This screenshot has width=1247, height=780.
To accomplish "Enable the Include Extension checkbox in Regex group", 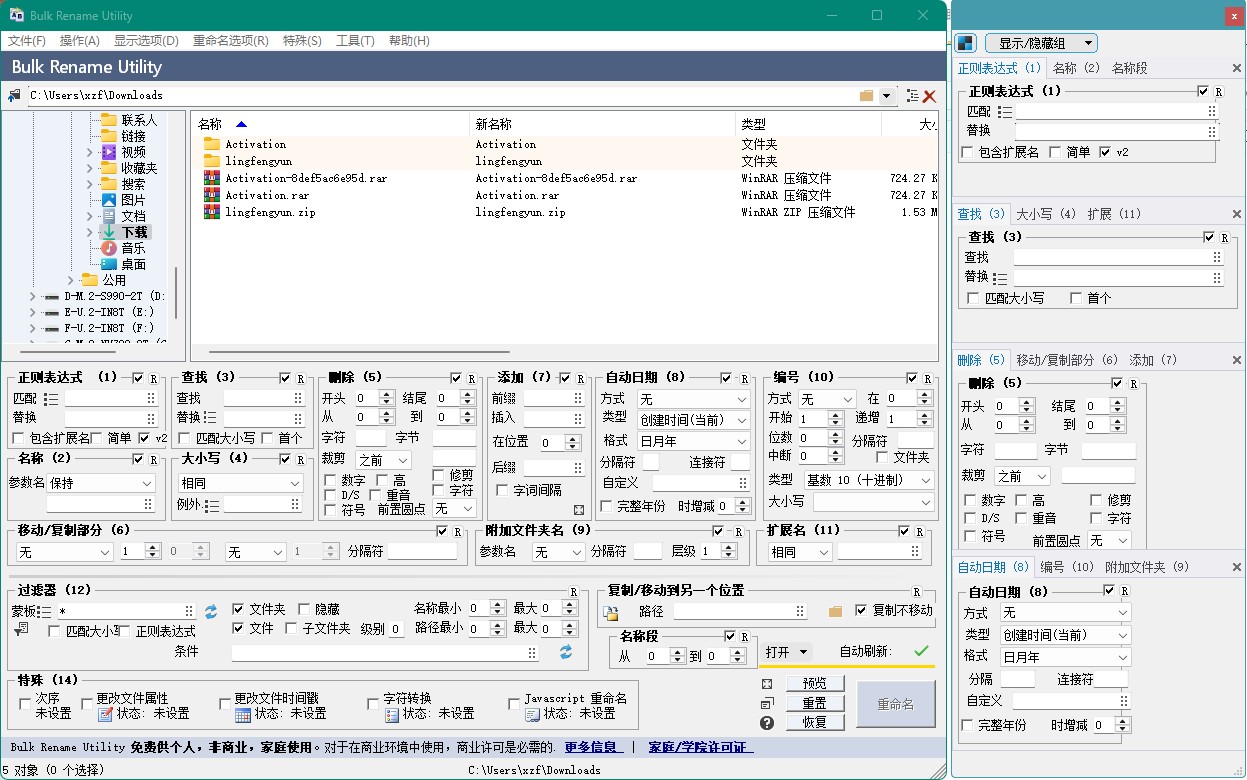I will 18,438.
